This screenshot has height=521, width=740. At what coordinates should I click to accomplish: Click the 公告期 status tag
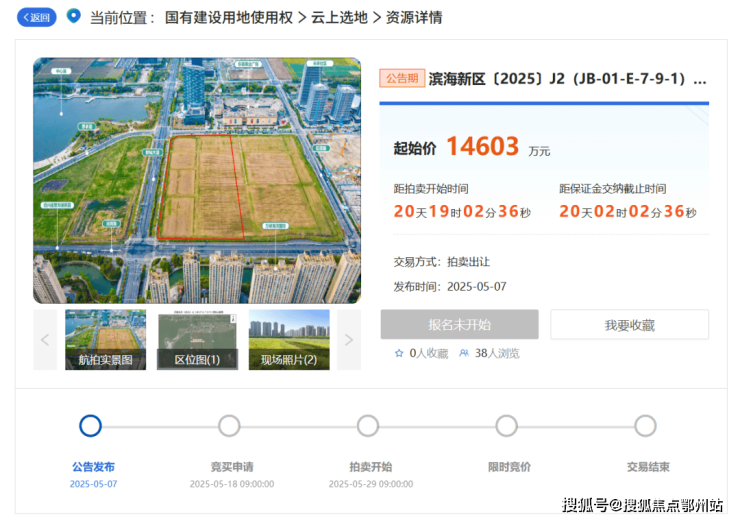click(x=401, y=78)
